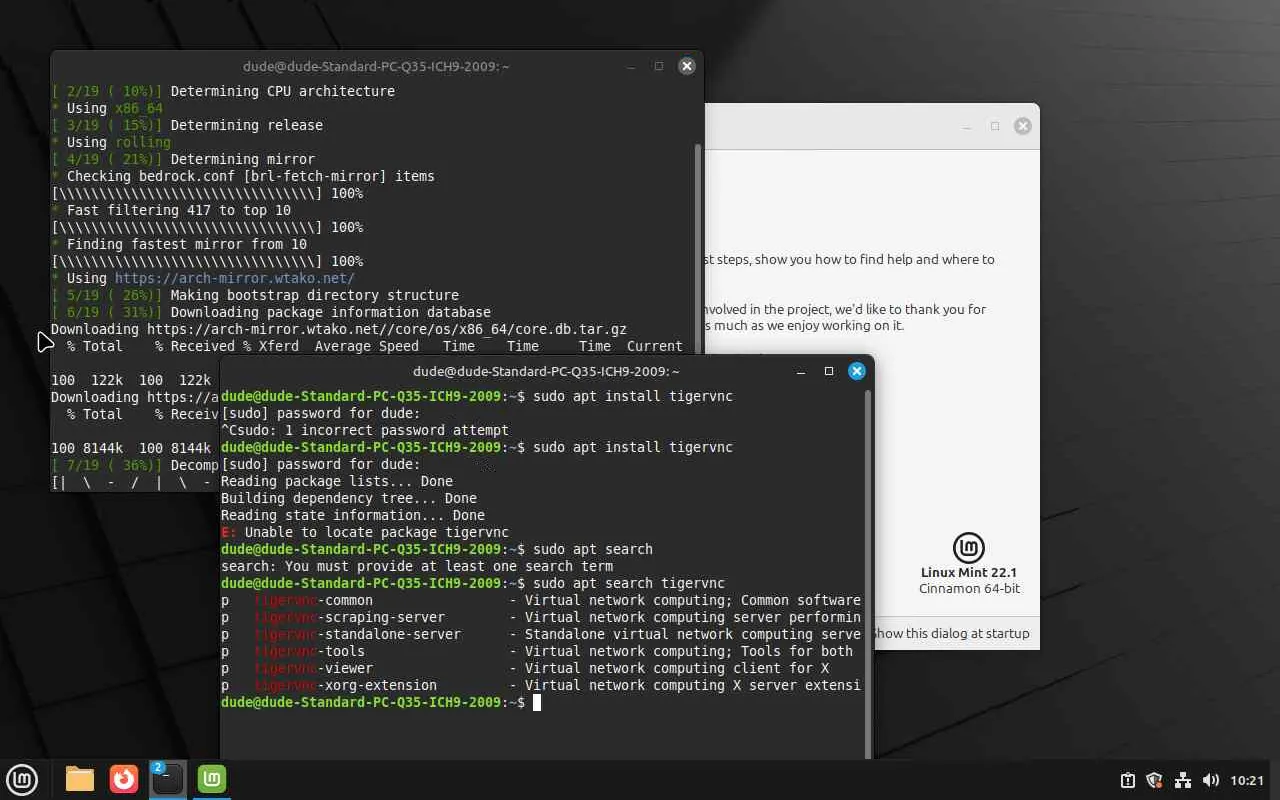Click the 'sudo apt search tigervnc' command
The width and height of the screenshot is (1280, 800).
[x=629, y=583]
